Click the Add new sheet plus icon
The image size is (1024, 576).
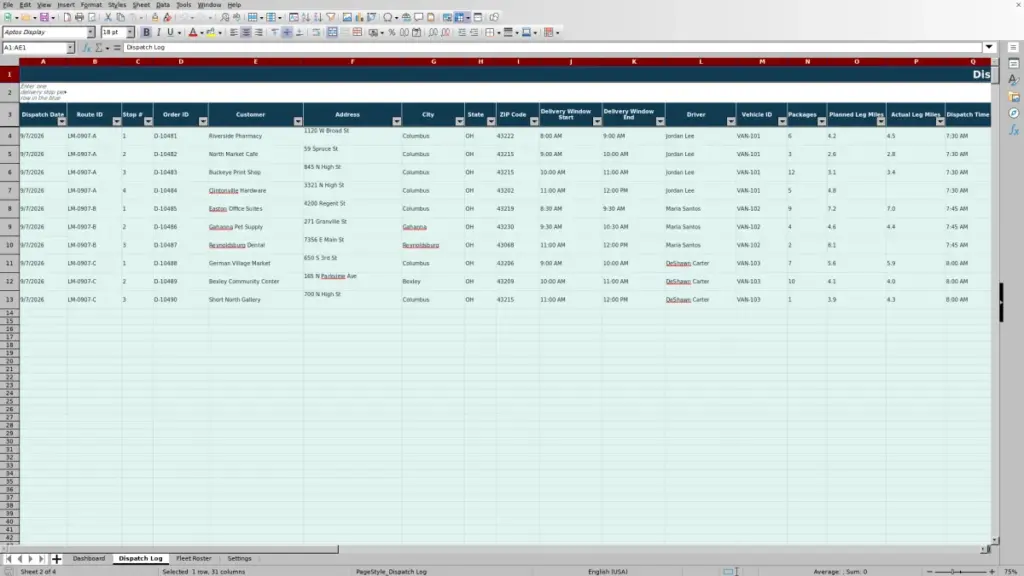coord(56,559)
